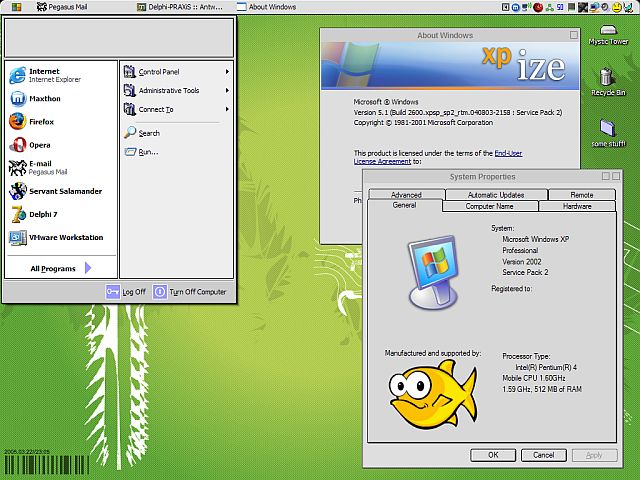Screen dimensions: 640x480
Task: Open the Recycle Bin desktop icon
Action: [x=608, y=82]
